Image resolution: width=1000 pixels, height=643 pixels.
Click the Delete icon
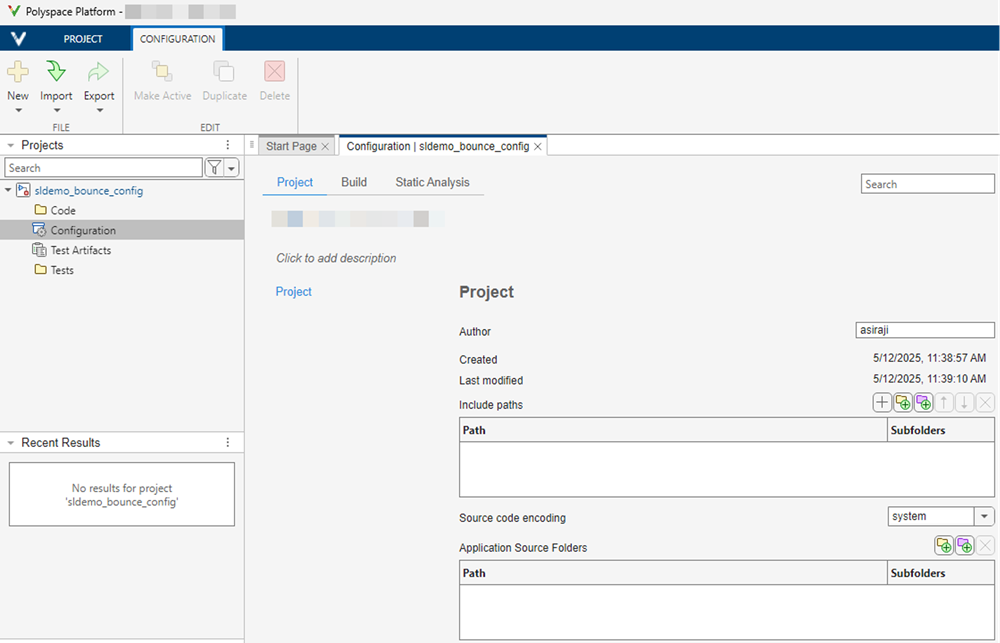[x=275, y=71]
